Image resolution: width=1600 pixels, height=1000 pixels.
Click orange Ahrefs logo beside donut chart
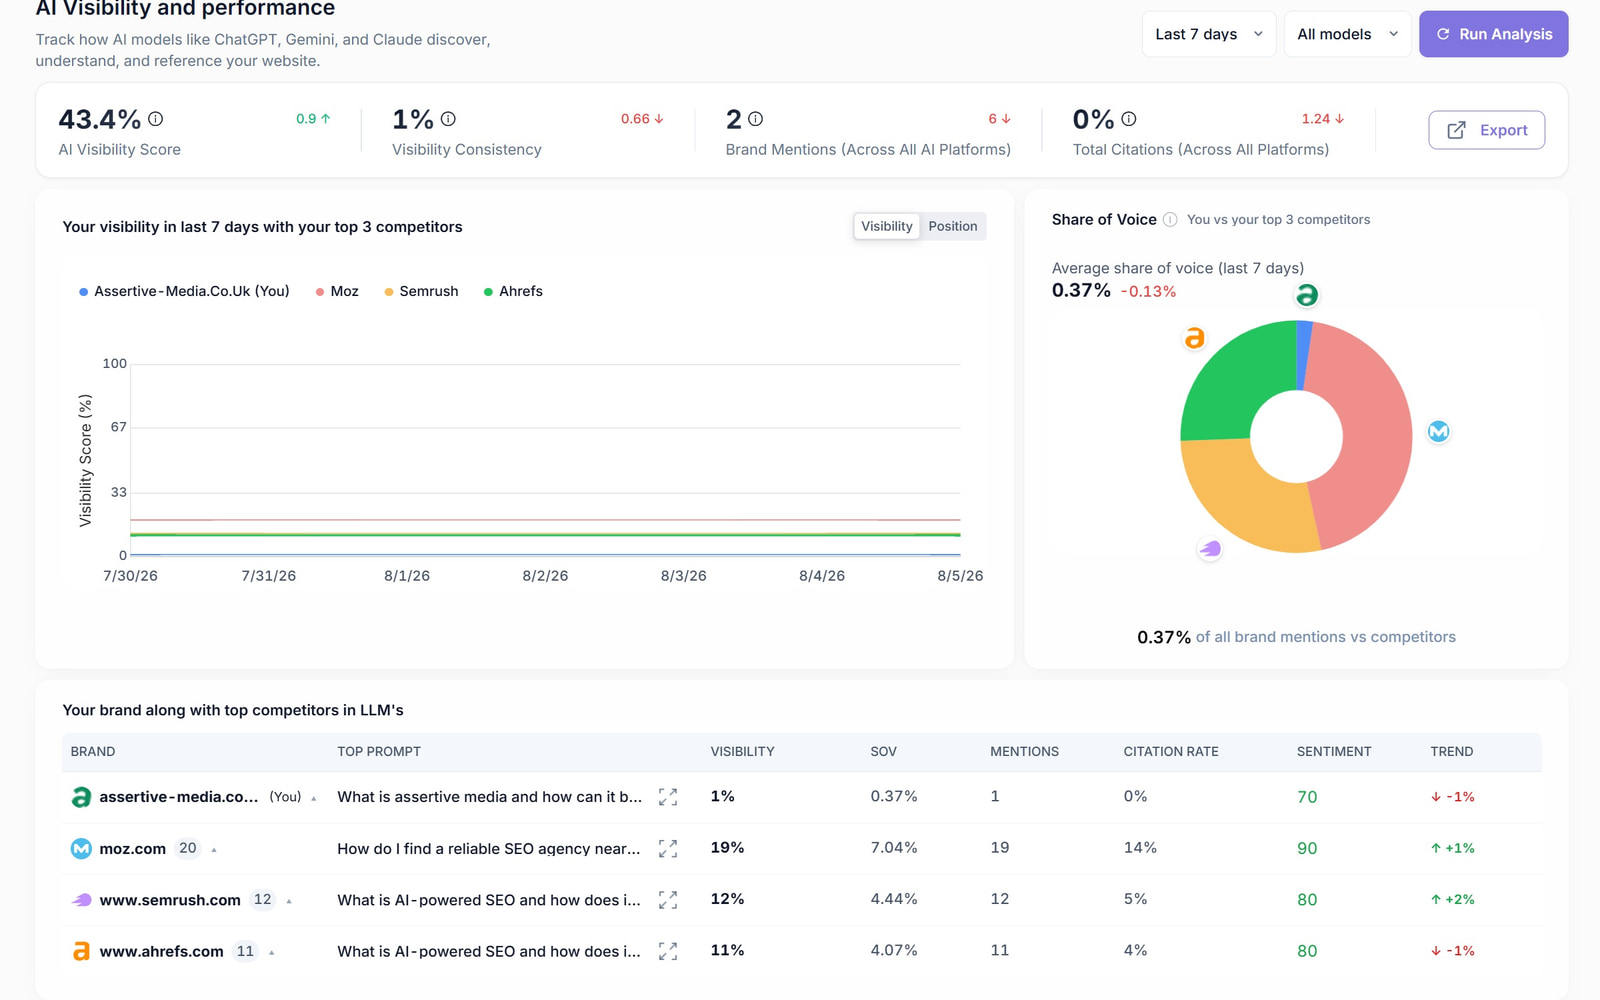(x=1194, y=338)
